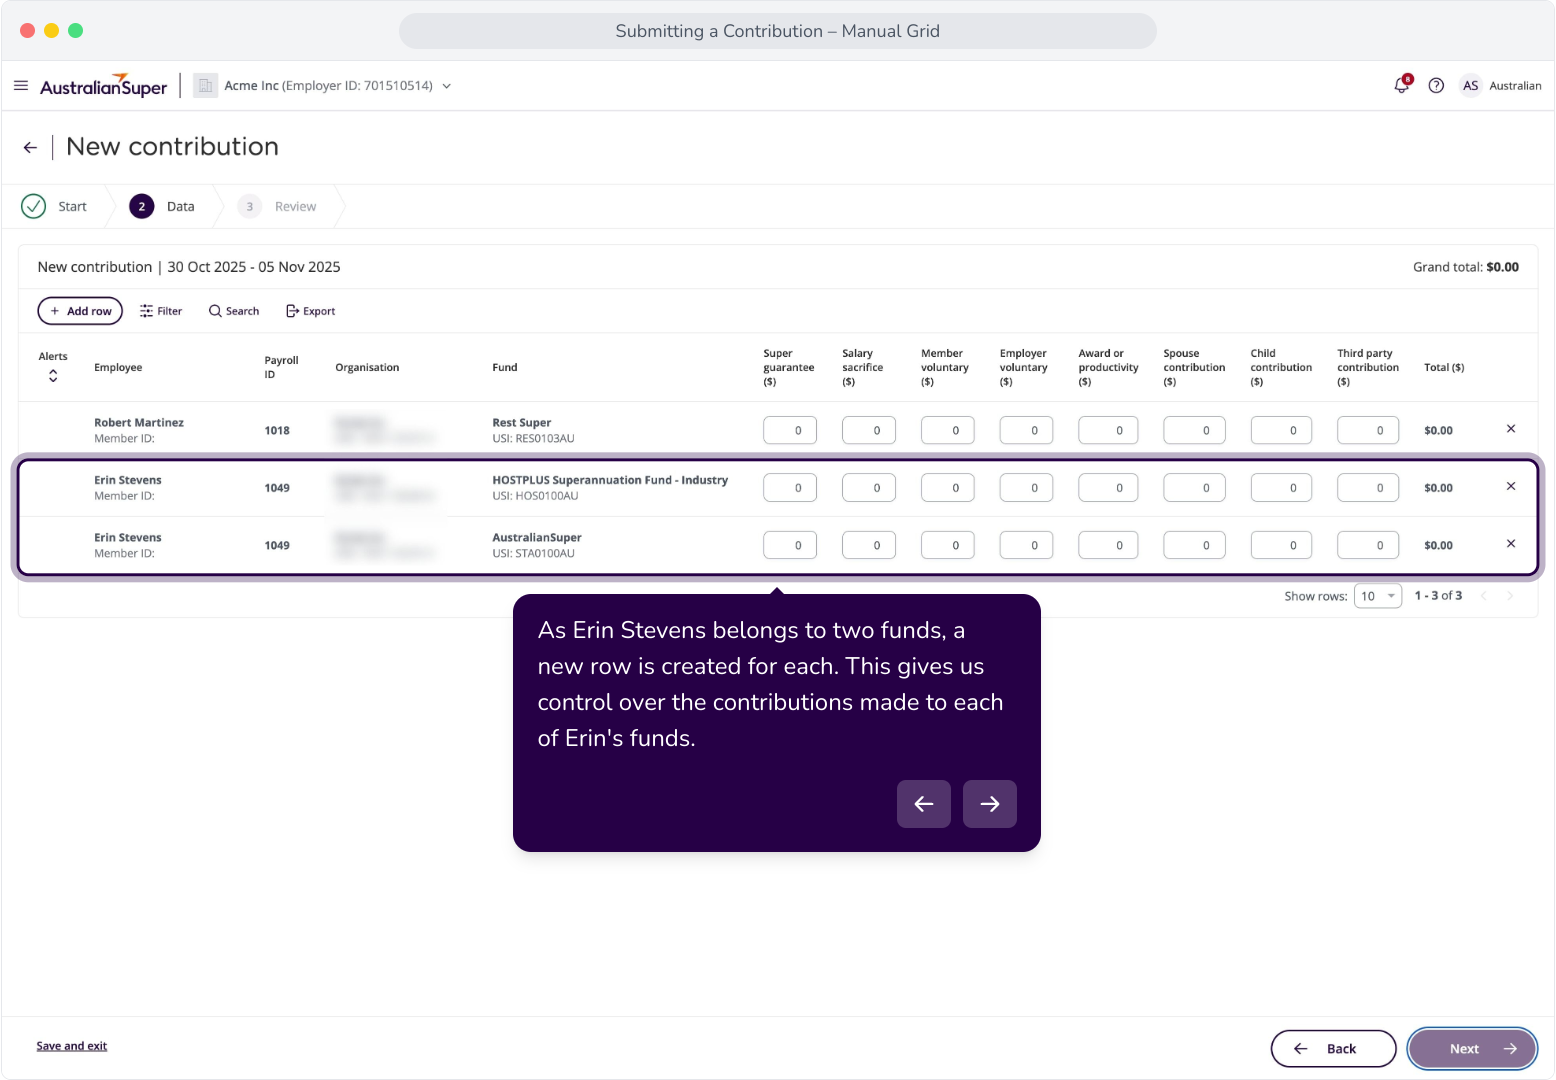1556x1080 pixels.
Task: Click the Grand total $0.00 value
Action: 1502,267
